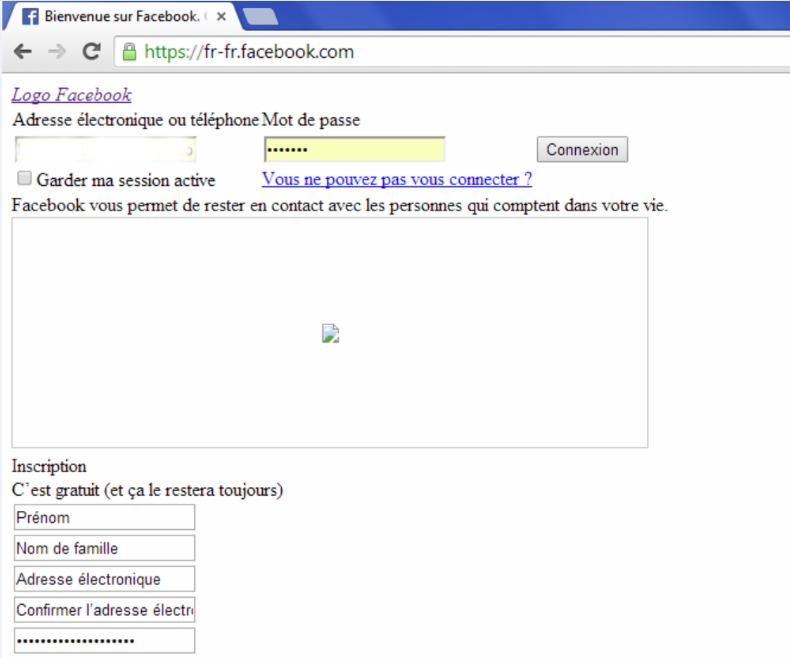790x658 pixels.
Task: Click the fr-fr.facebook.com address bar
Action: [452, 51]
